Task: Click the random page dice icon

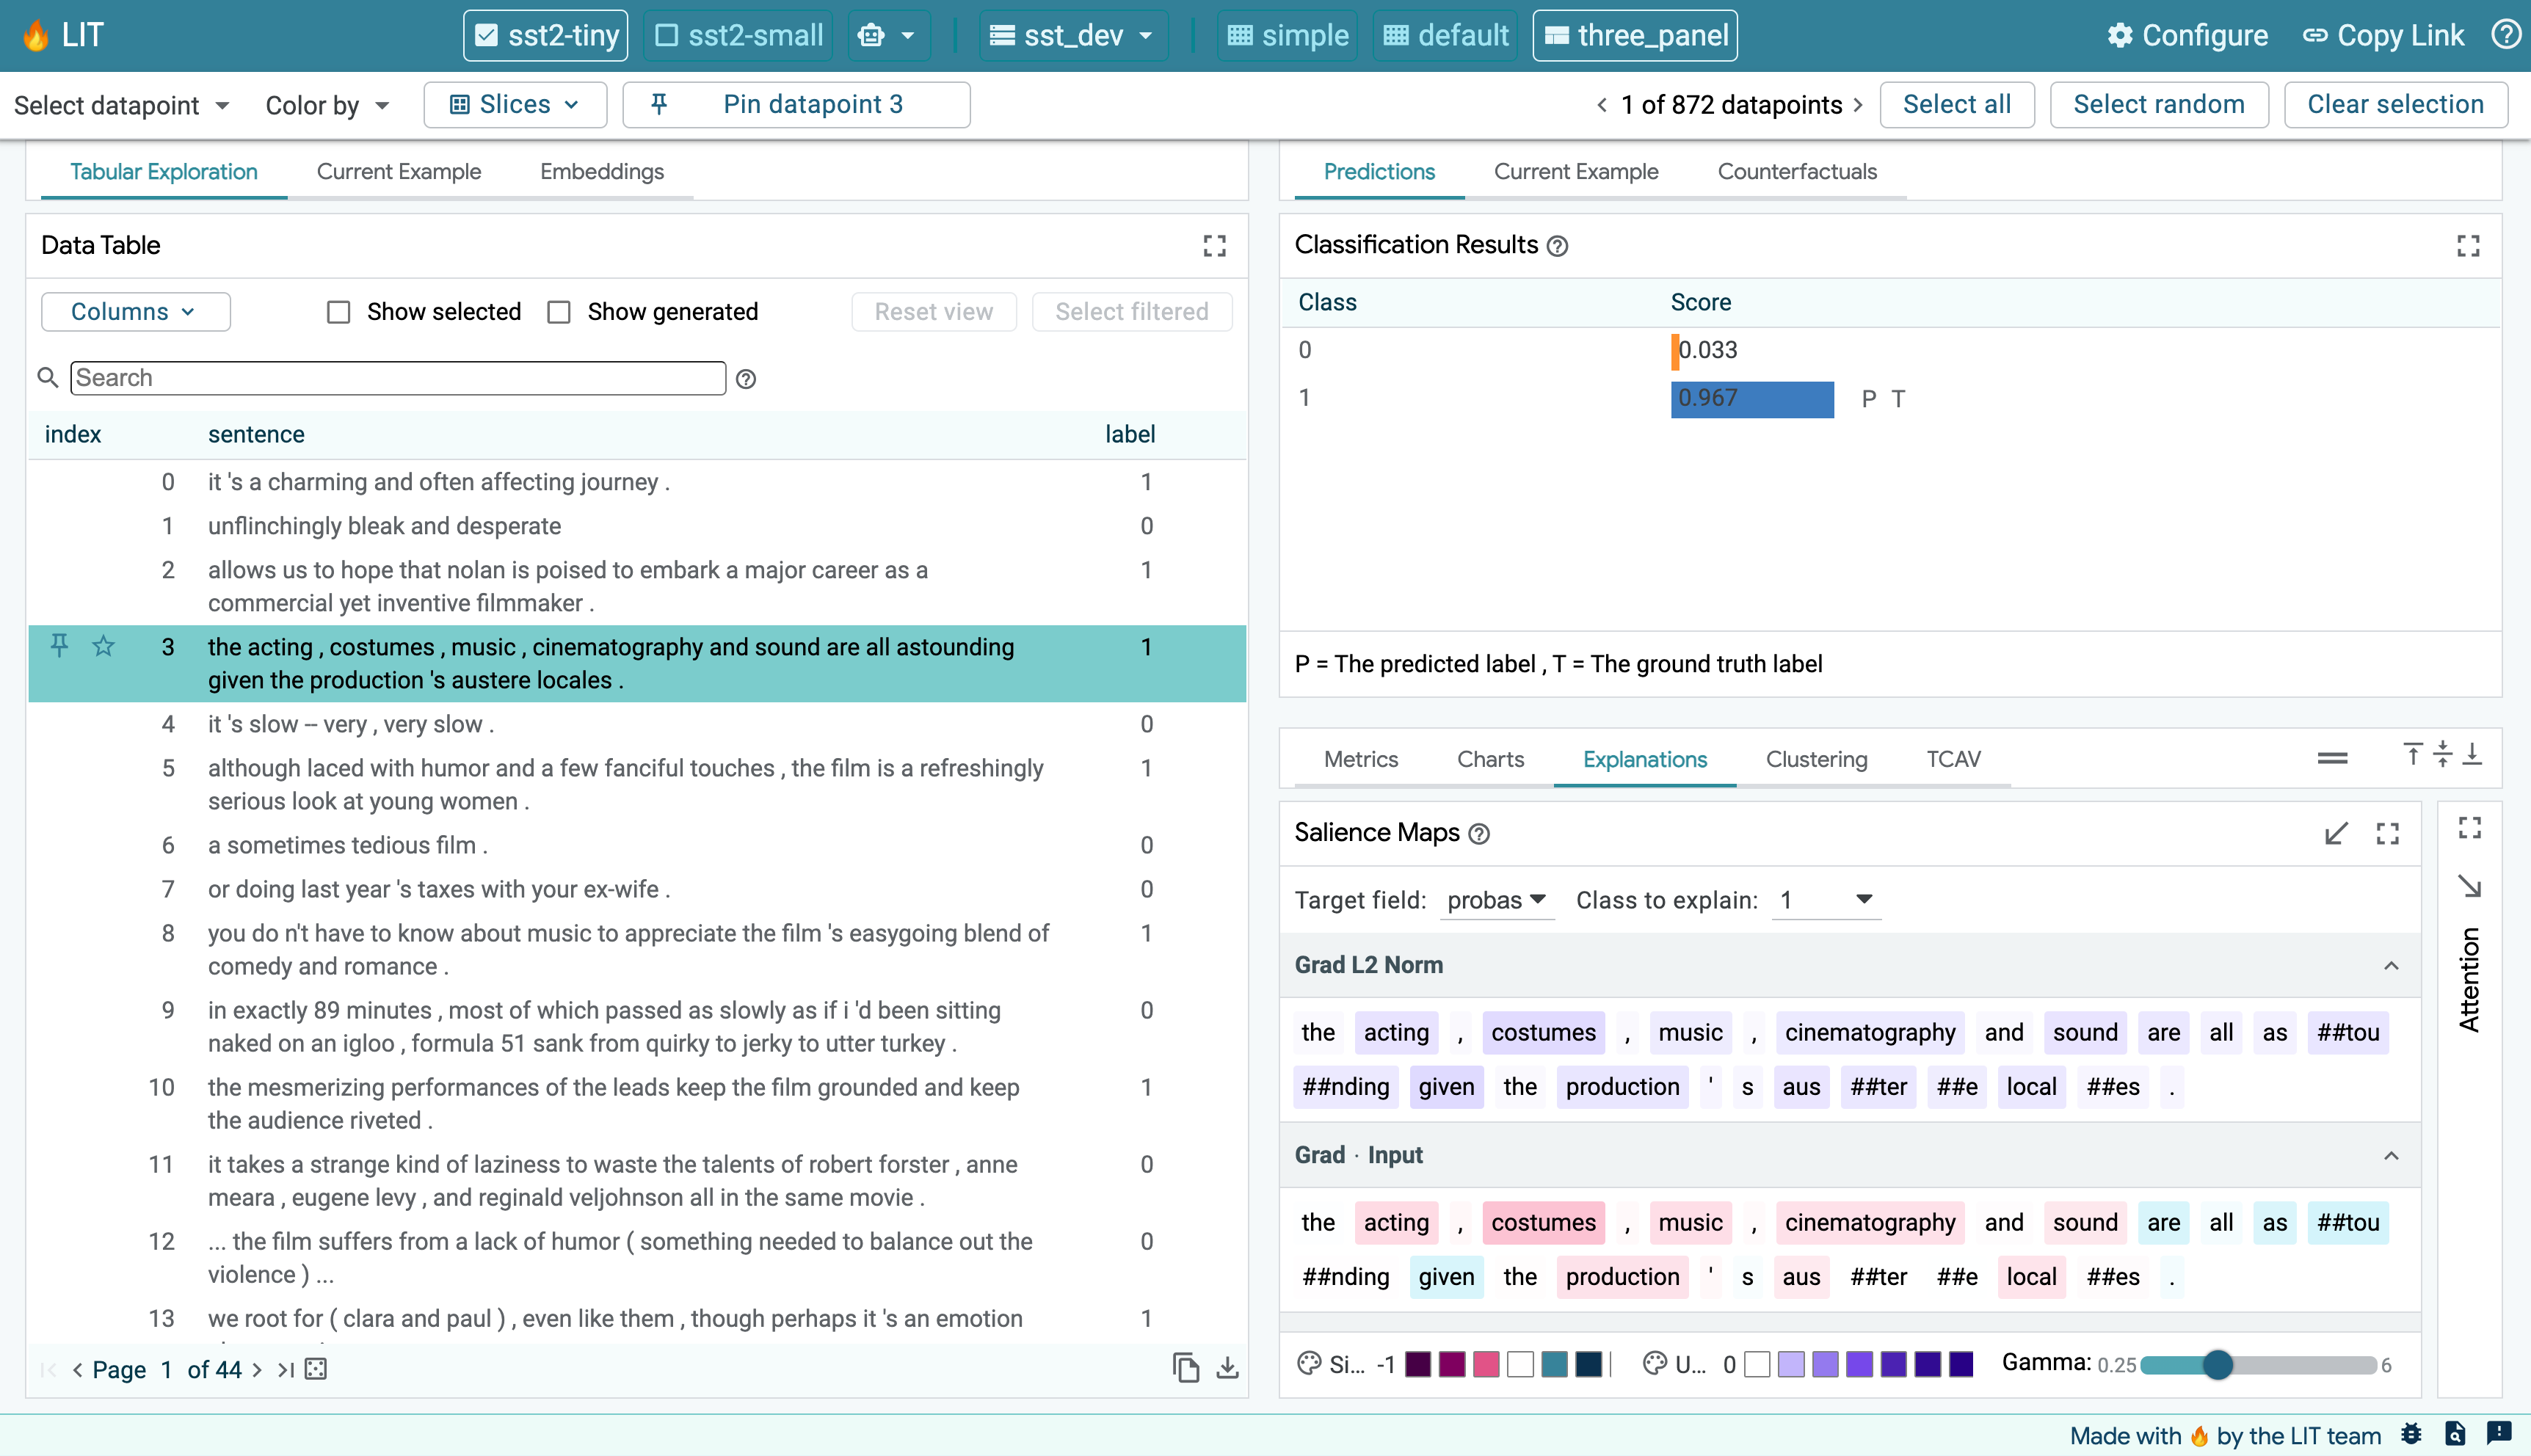Action: (x=316, y=1369)
